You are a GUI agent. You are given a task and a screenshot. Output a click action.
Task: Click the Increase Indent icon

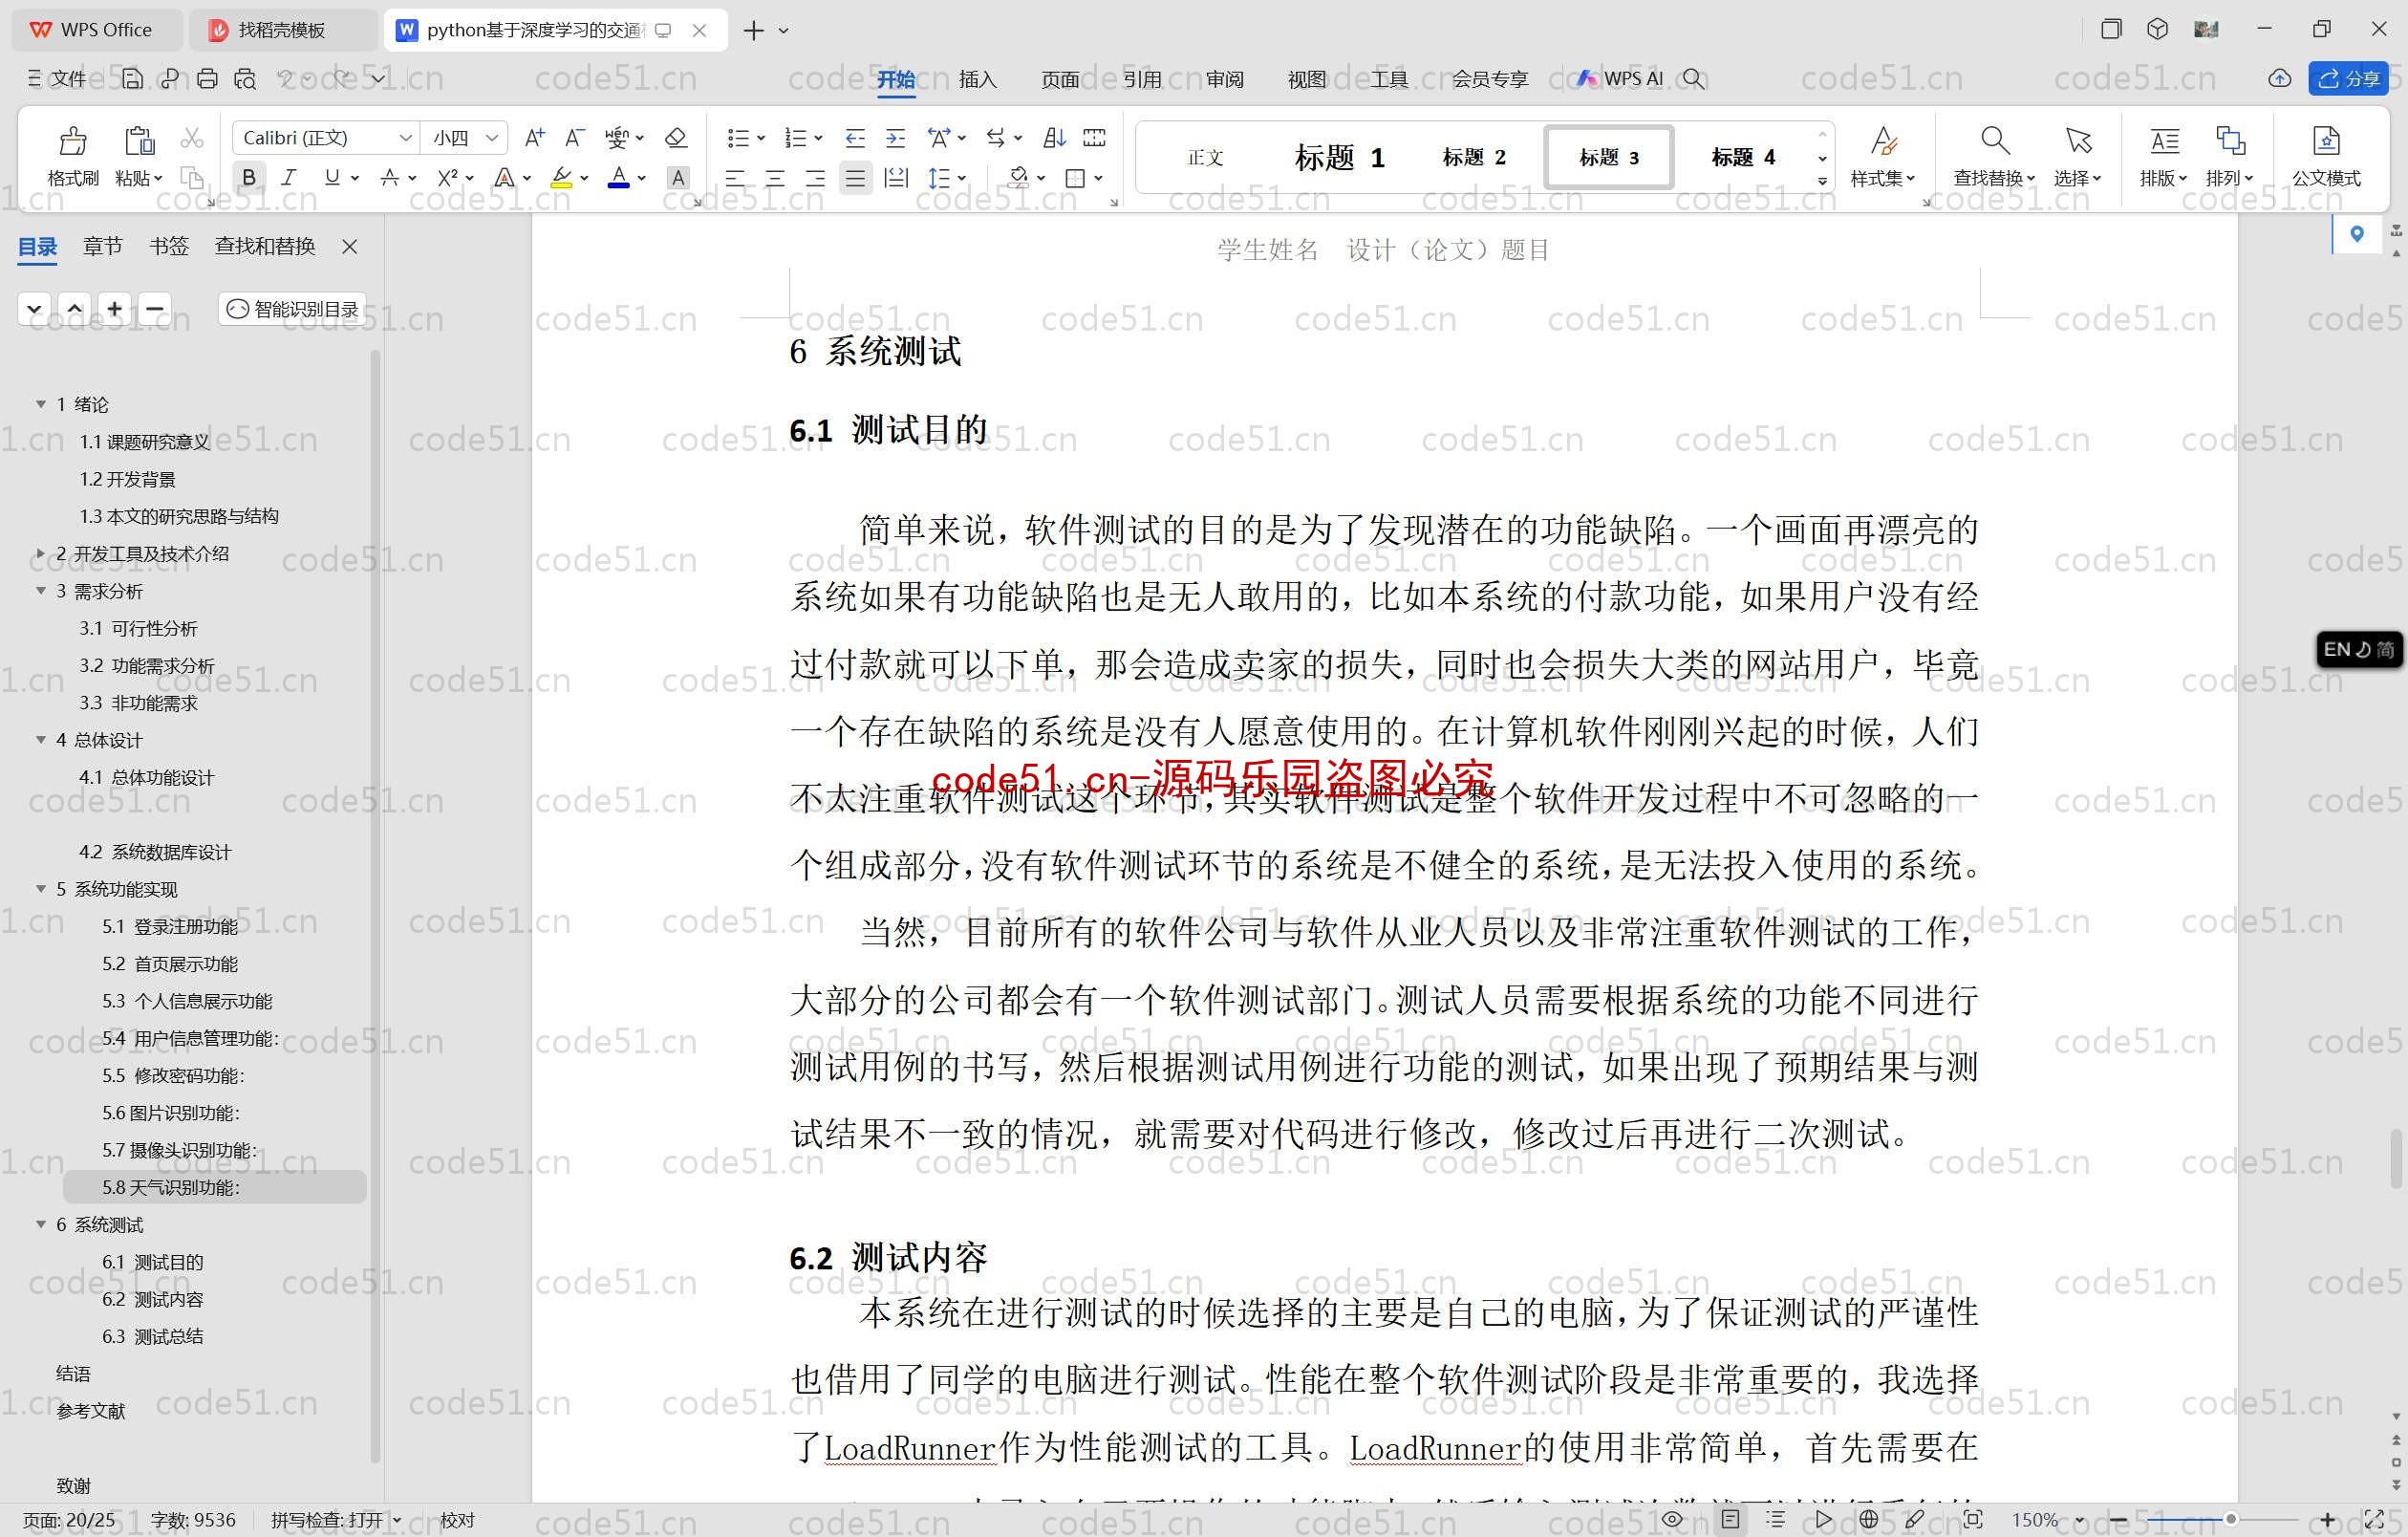896,138
